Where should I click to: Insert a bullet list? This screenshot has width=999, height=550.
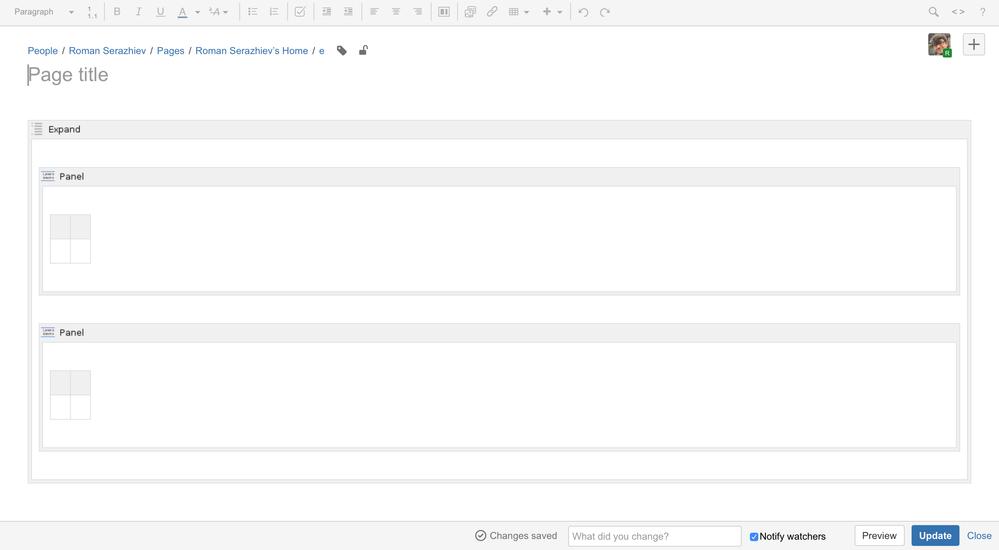[252, 12]
